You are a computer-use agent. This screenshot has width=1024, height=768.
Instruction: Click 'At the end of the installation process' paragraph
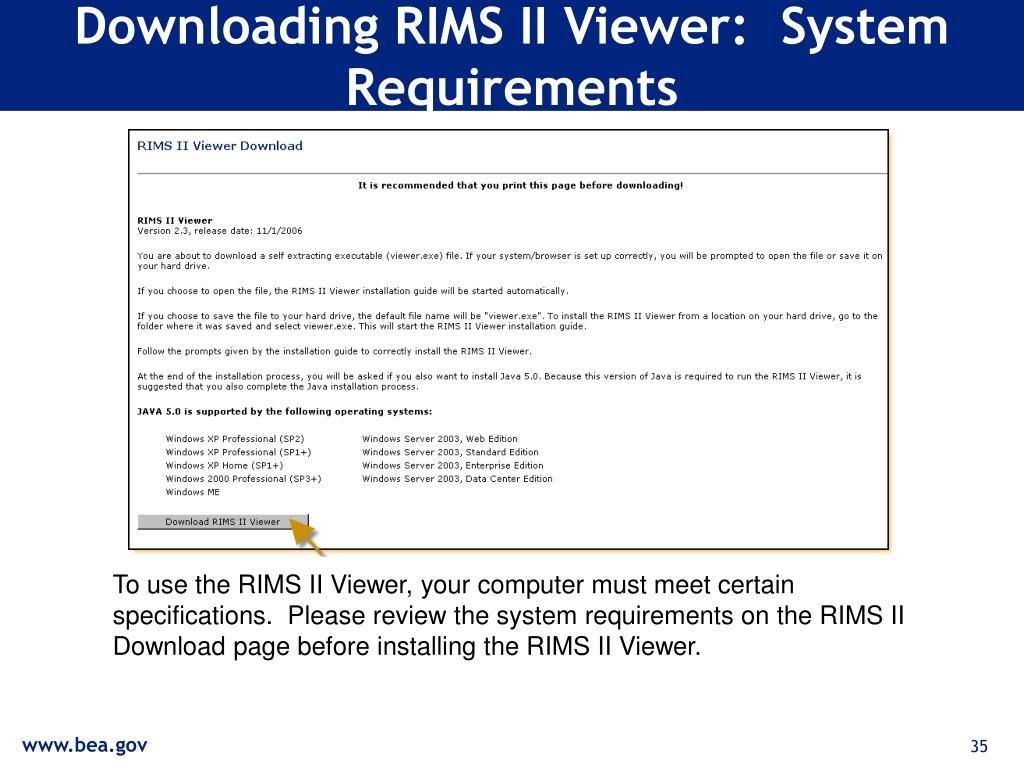(499, 381)
